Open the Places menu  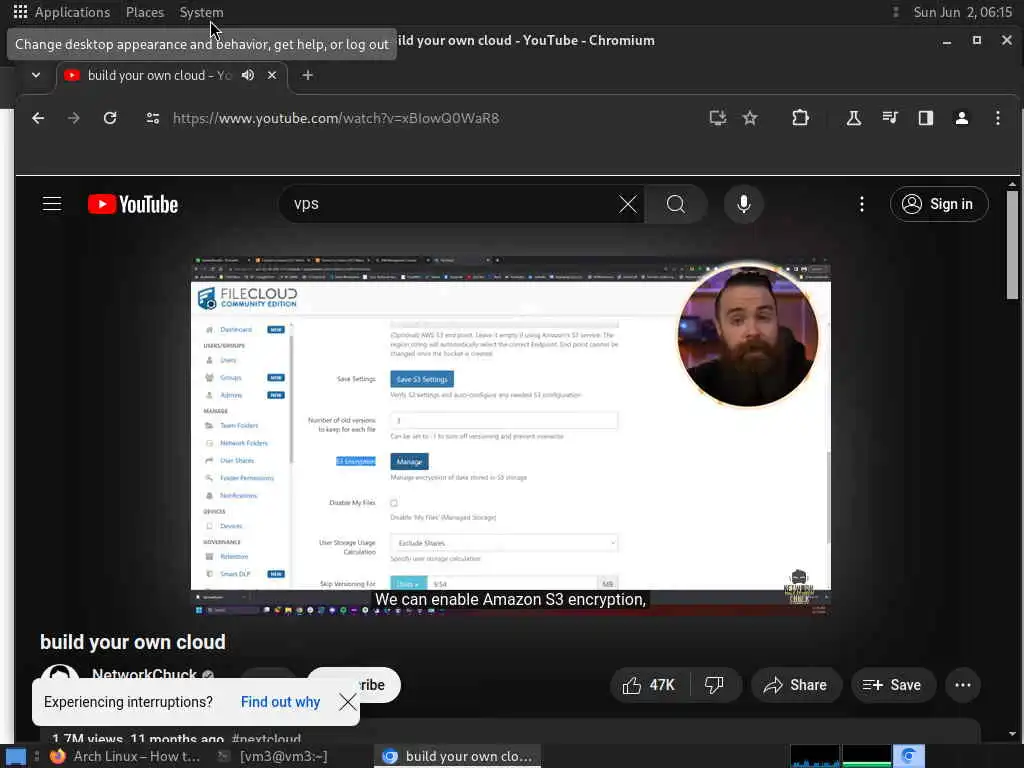[x=144, y=12]
